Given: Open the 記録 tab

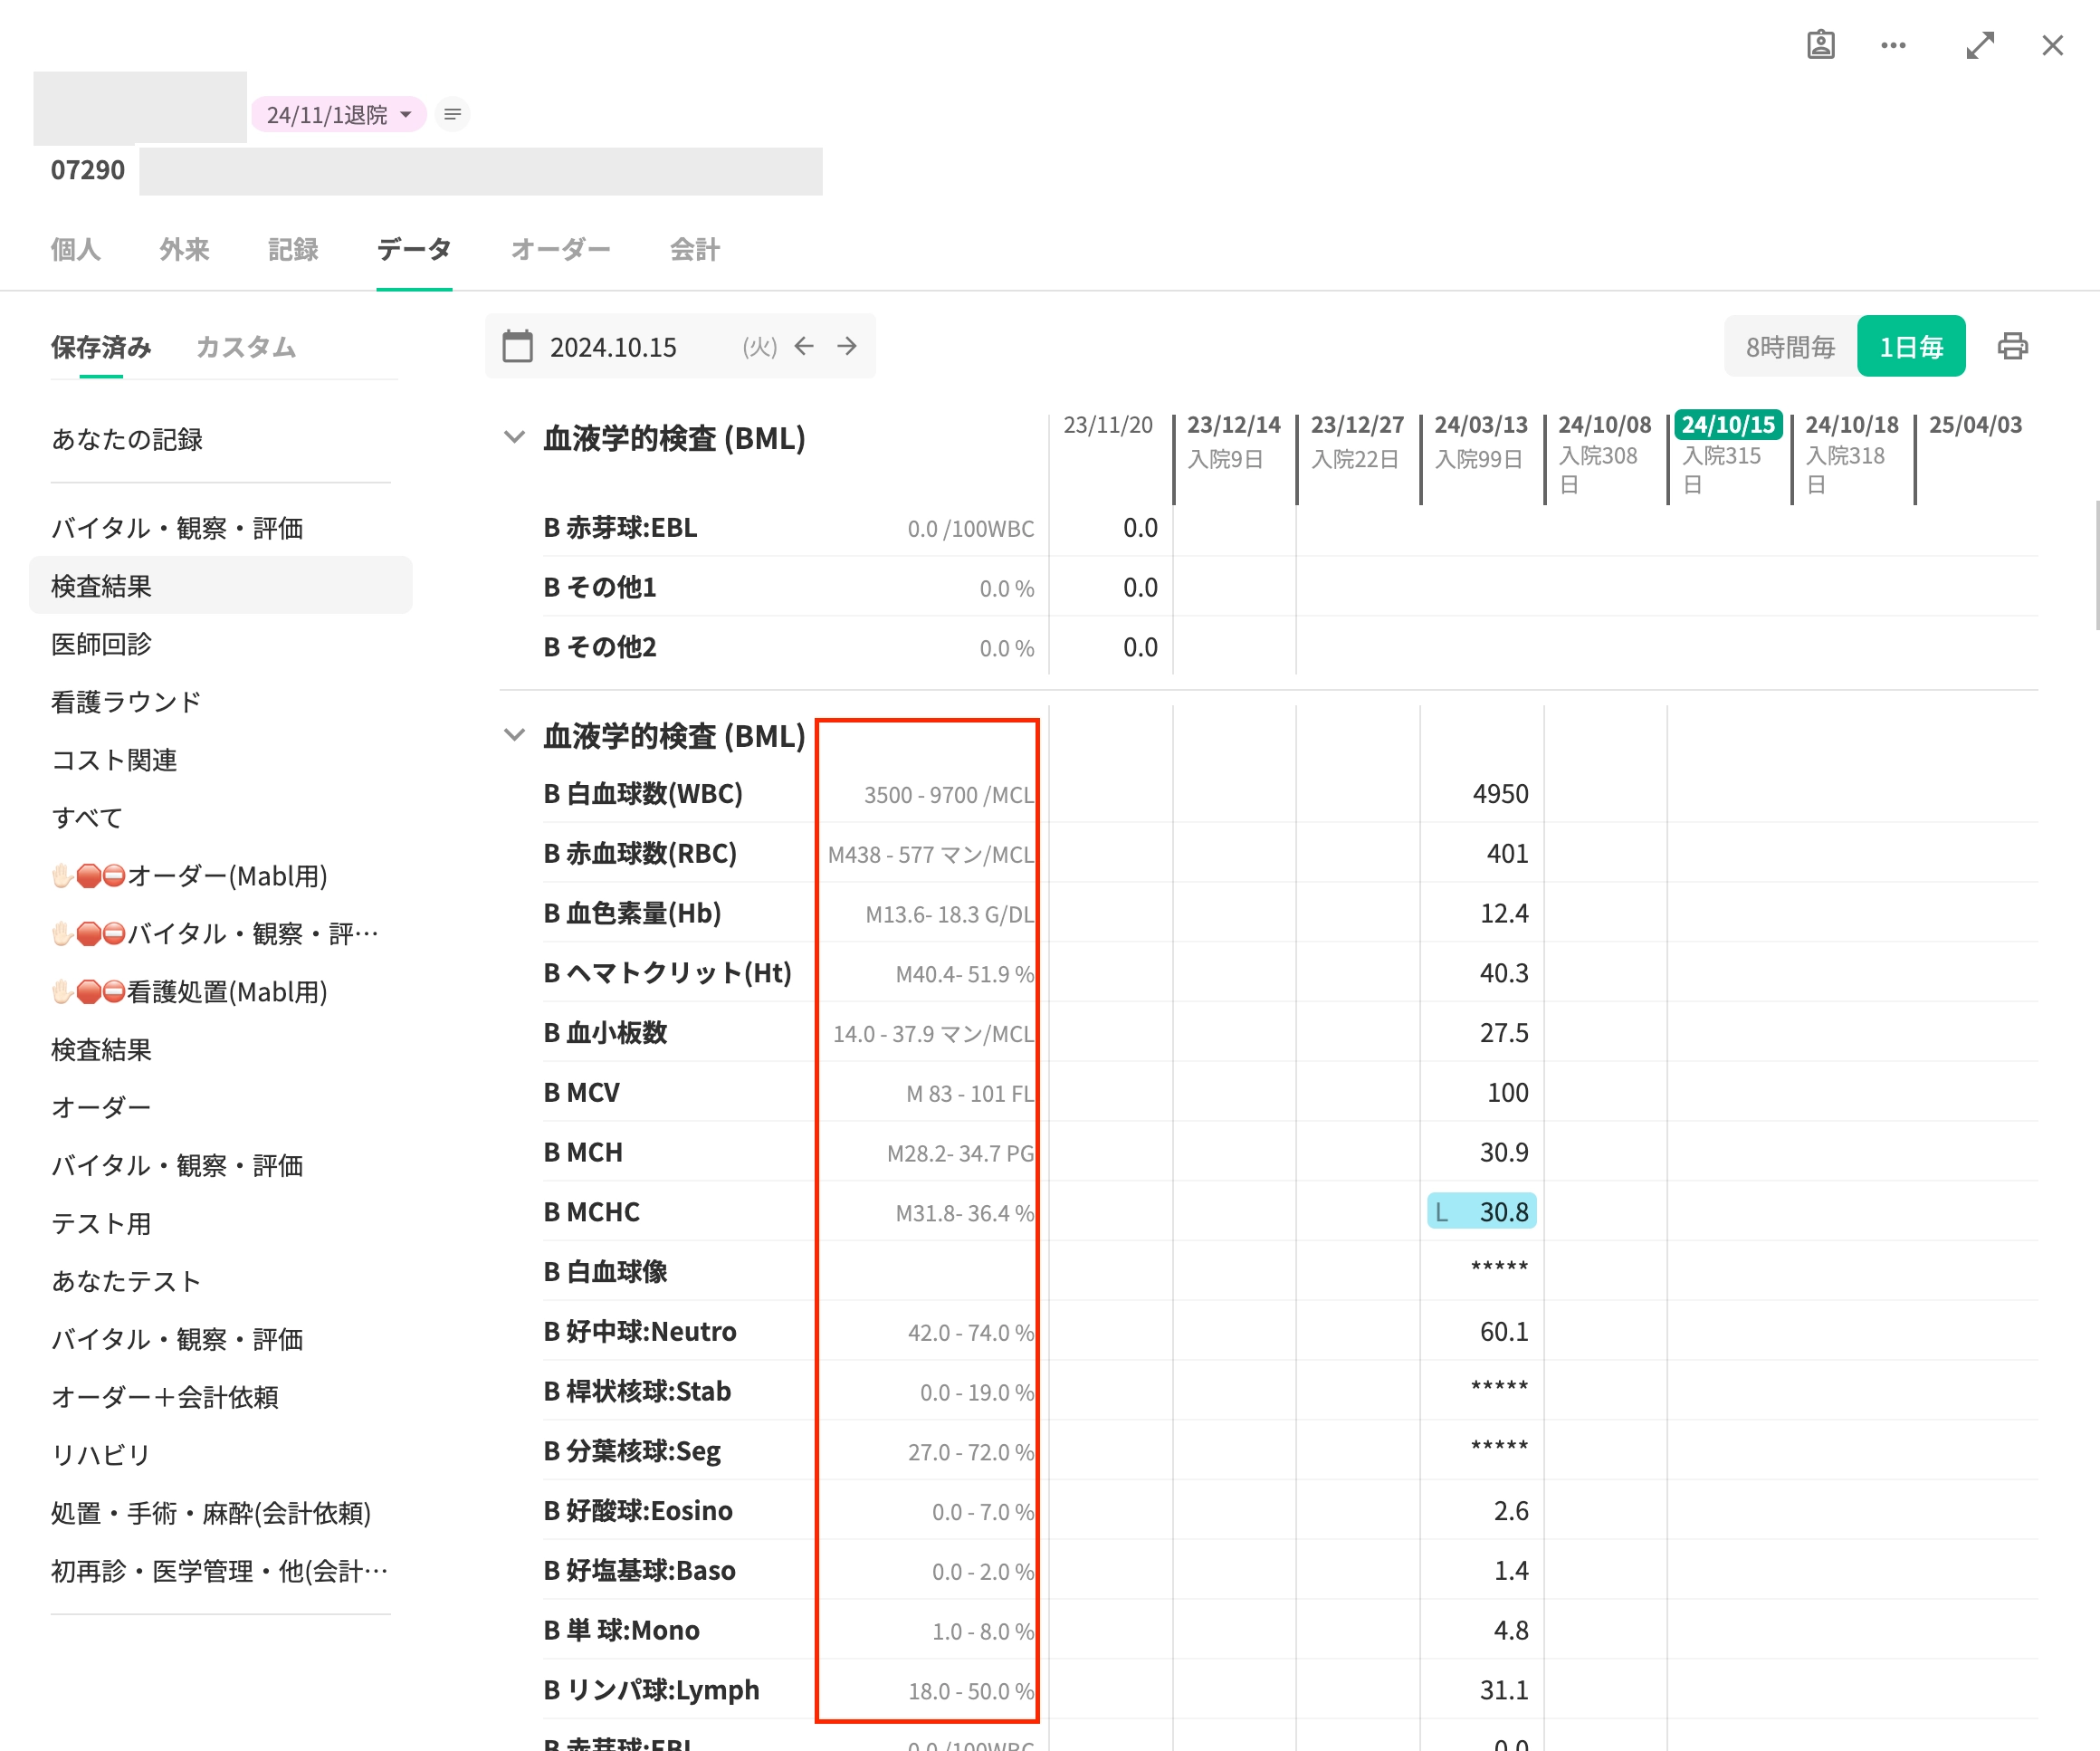Looking at the screenshot, I should 293,249.
